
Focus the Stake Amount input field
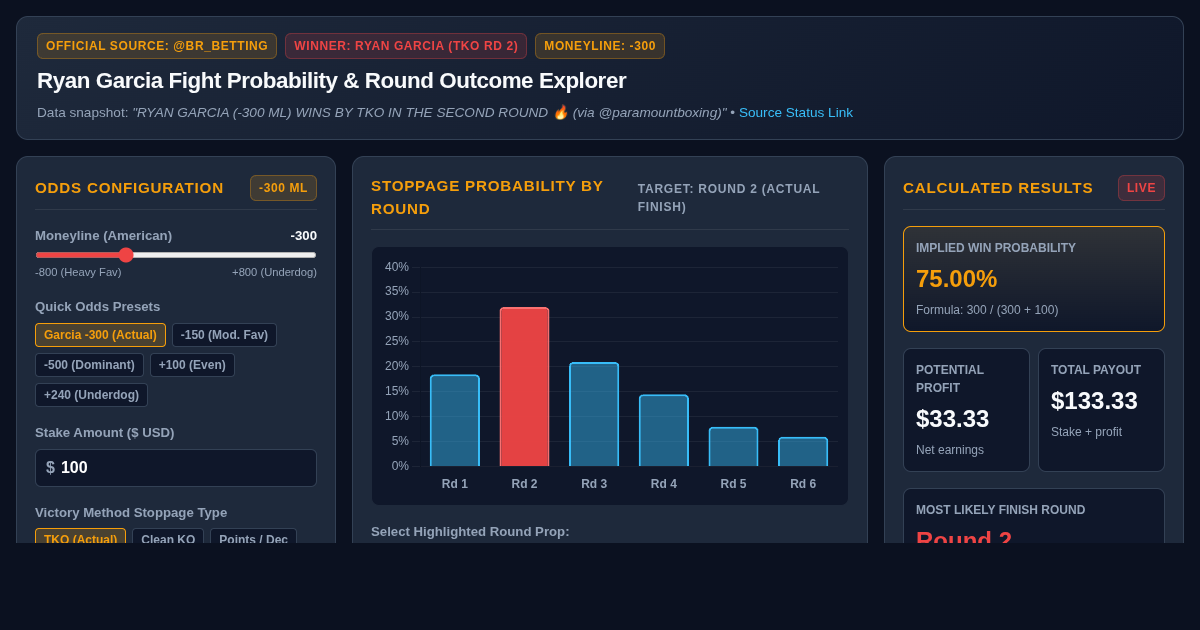click(x=176, y=468)
